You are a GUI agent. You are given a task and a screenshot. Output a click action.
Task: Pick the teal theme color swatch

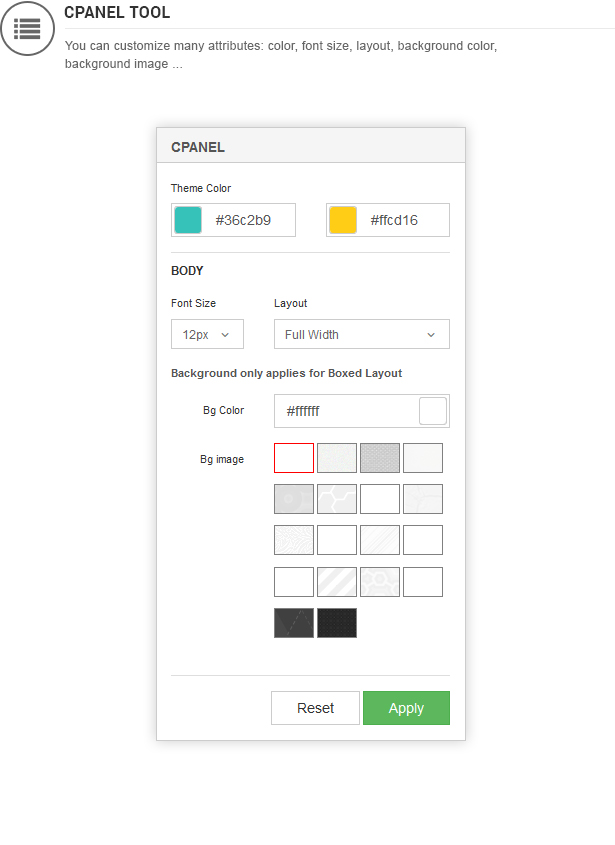(x=188, y=220)
